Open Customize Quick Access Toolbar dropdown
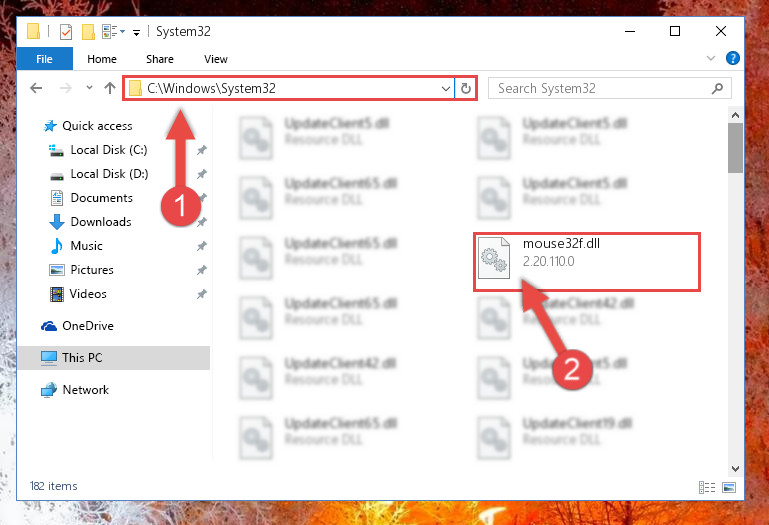769x525 pixels. (x=136, y=32)
